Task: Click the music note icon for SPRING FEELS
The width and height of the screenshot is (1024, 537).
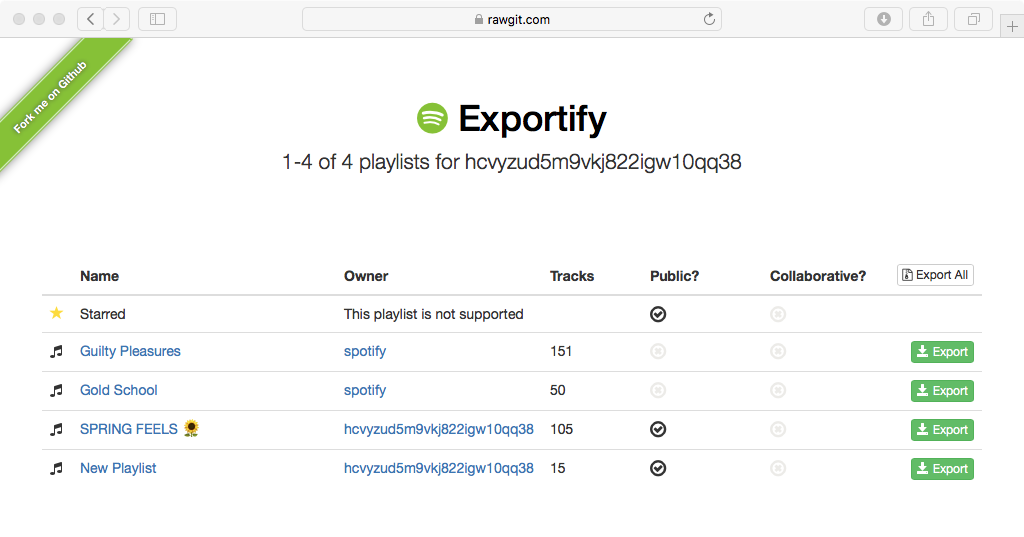Action: 57,429
